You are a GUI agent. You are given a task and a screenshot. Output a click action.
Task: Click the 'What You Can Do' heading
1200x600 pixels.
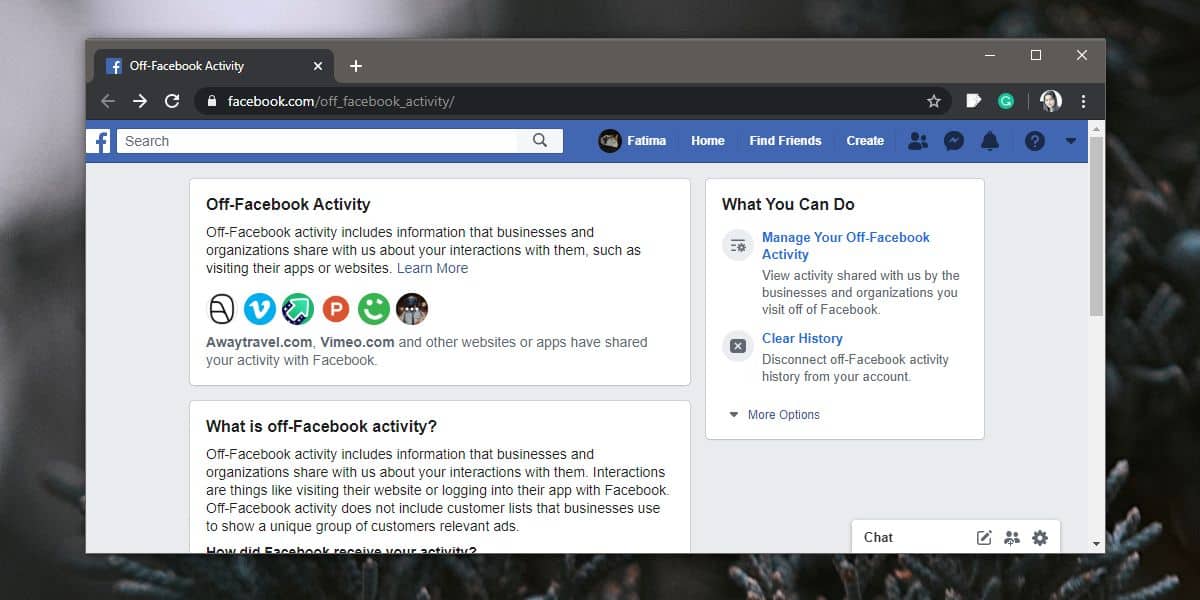click(788, 204)
